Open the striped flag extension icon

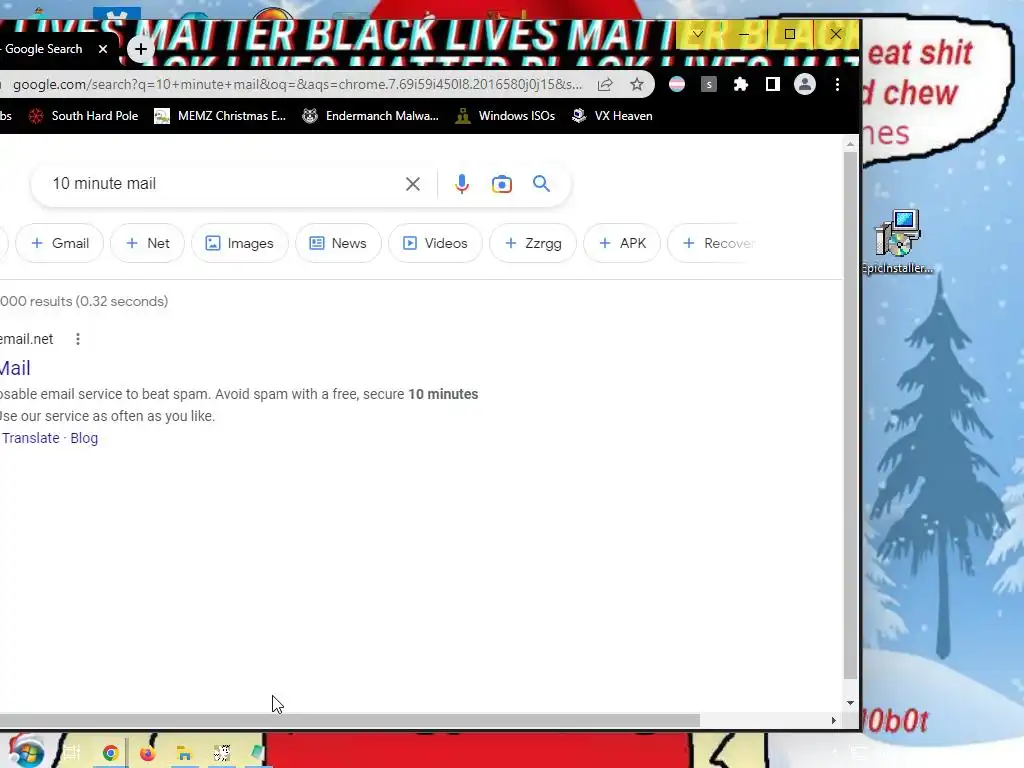pos(677,84)
